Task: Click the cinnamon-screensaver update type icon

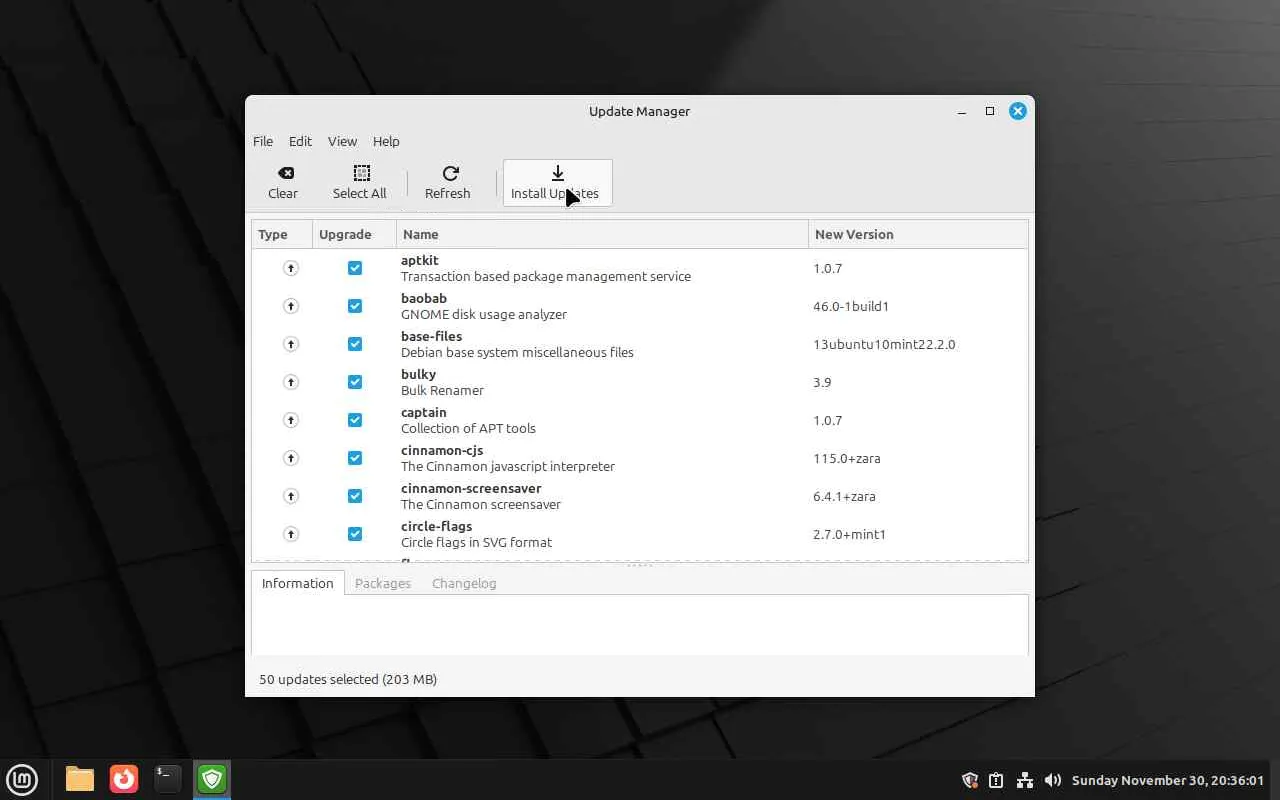Action: point(291,496)
